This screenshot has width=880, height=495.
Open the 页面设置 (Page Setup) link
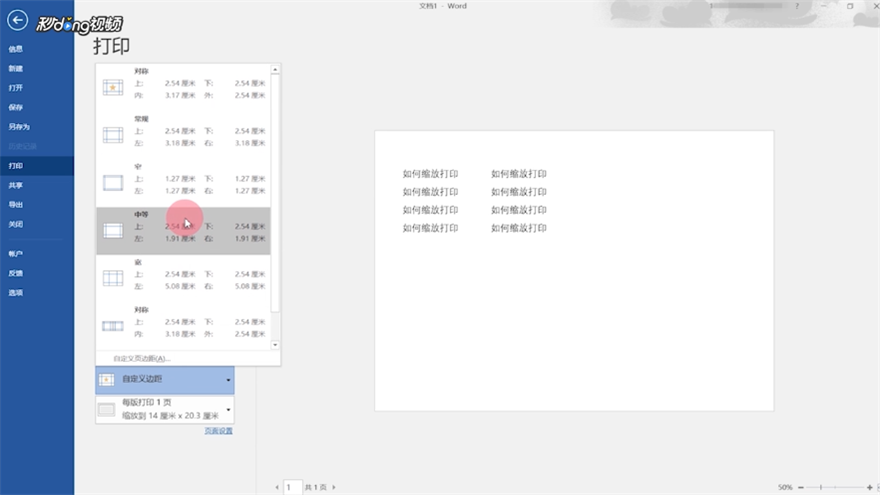[x=218, y=431]
